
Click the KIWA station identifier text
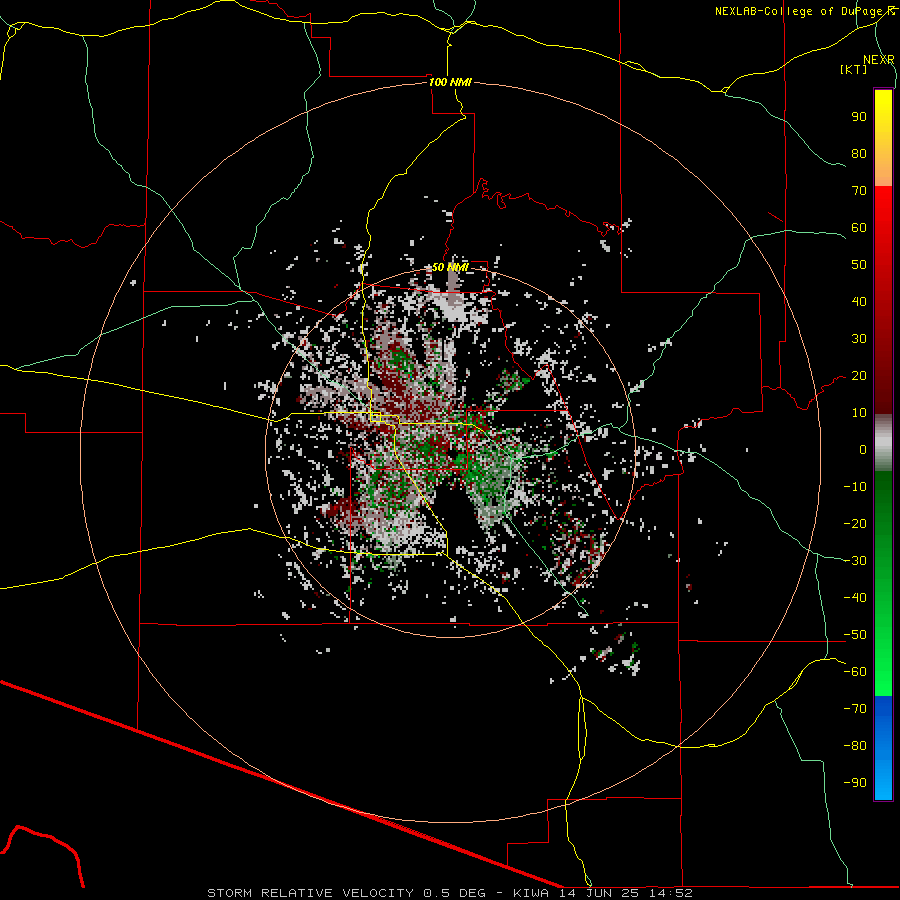click(532, 893)
